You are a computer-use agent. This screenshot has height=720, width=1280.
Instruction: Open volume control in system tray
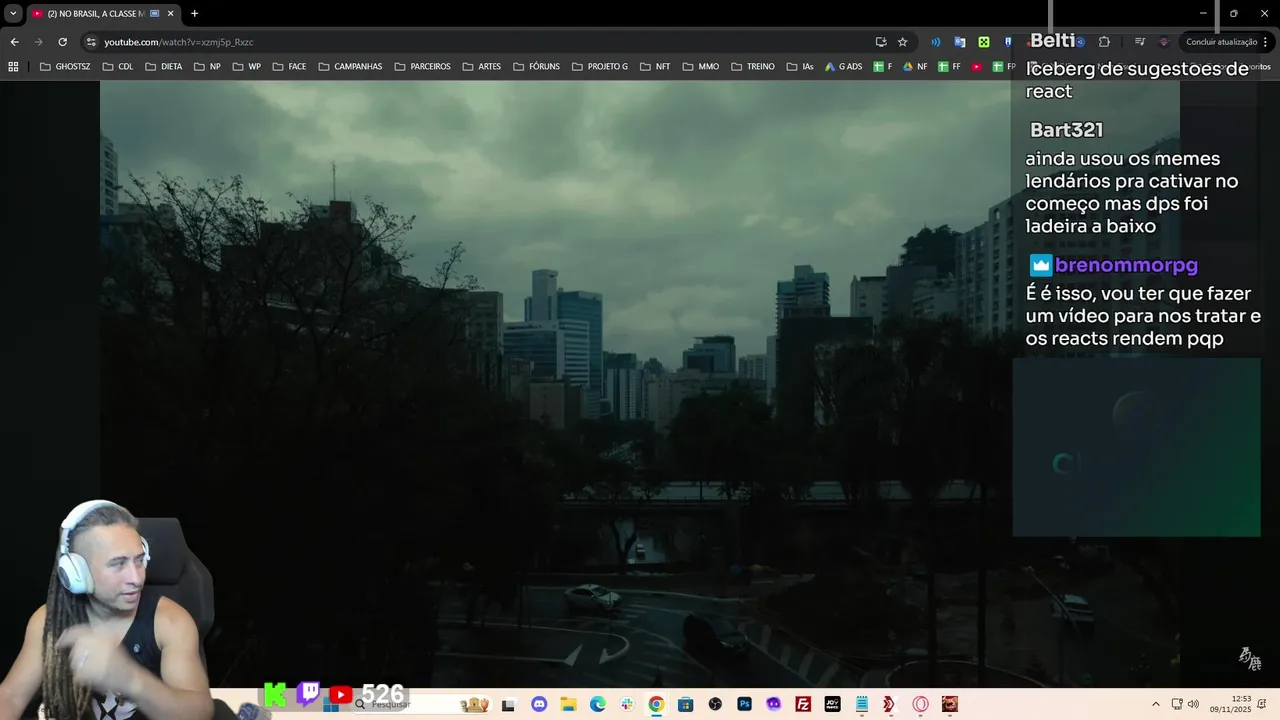[x=1193, y=704]
